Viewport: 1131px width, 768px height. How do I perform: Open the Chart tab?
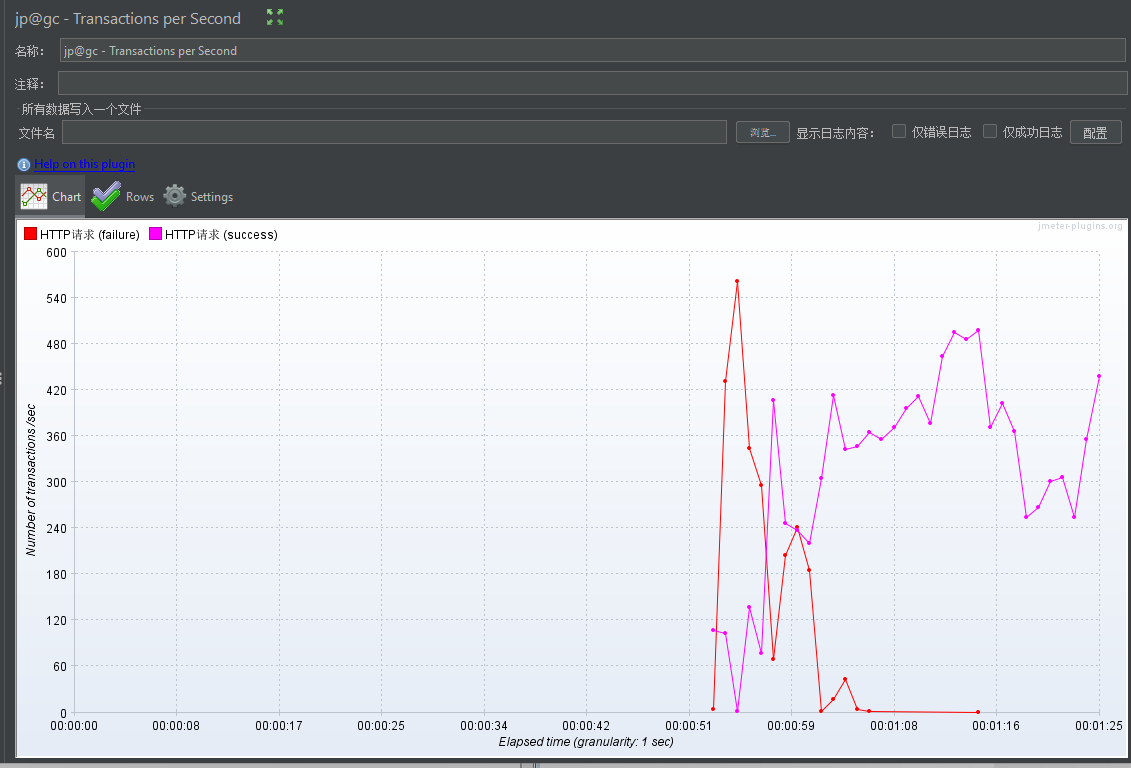pos(50,196)
